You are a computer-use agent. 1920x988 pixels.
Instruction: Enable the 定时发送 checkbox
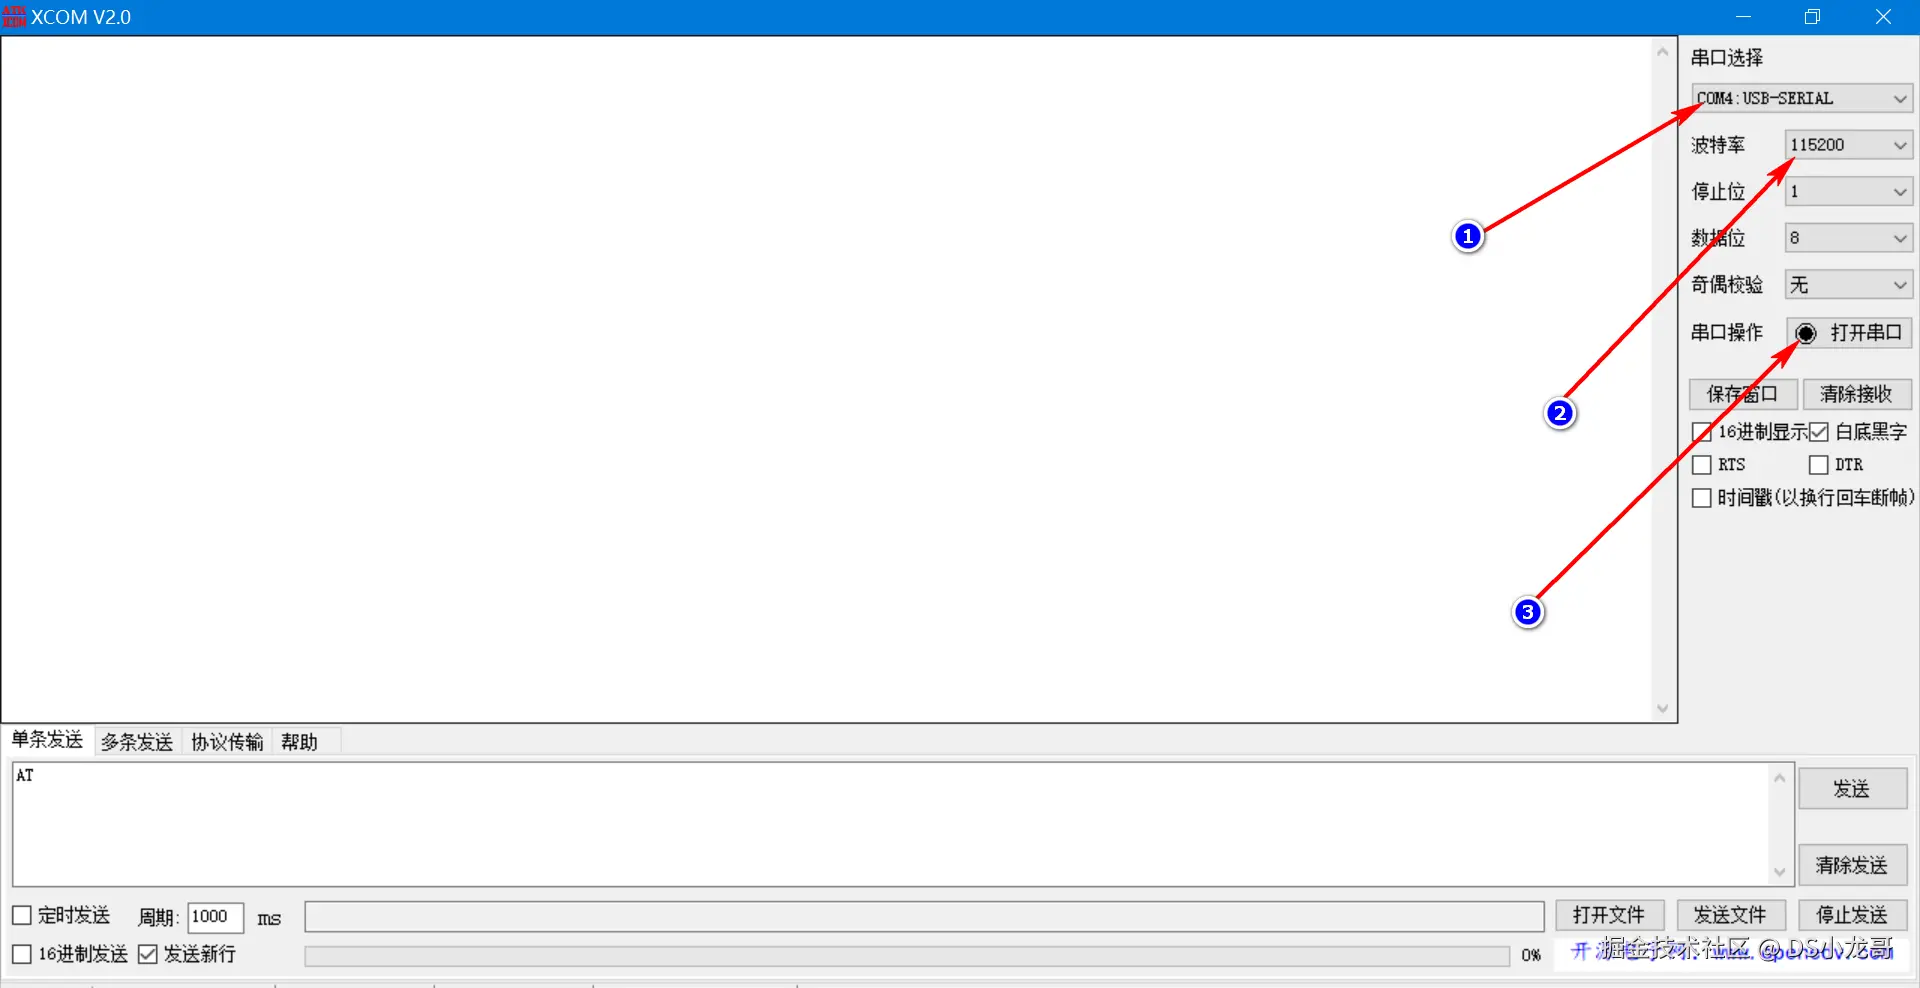click(22, 915)
